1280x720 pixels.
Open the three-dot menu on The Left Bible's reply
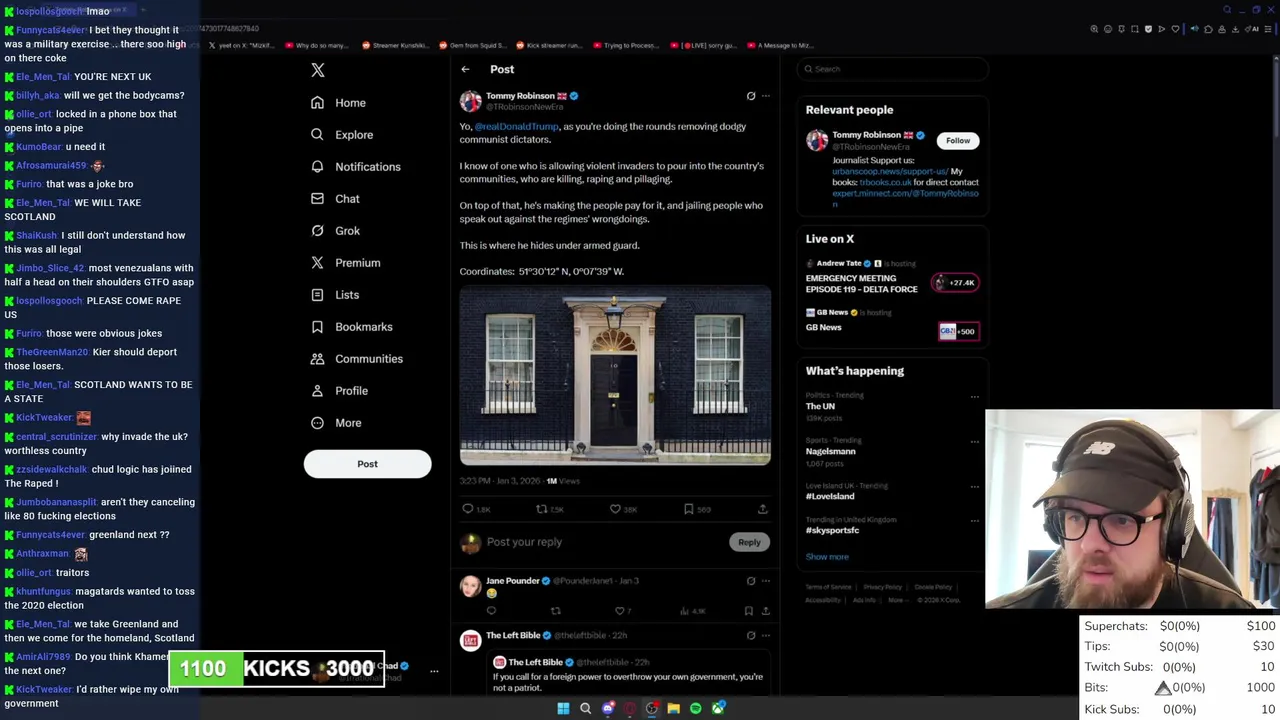click(x=766, y=635)
